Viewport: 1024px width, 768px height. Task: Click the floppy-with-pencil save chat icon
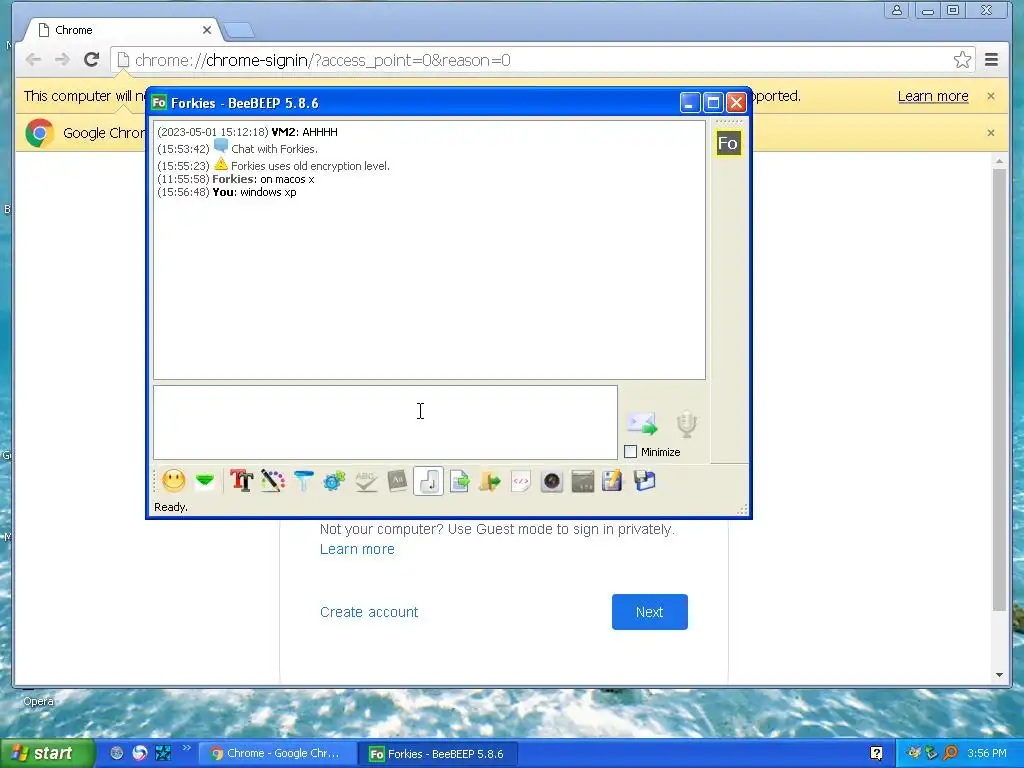(x=613, y=481)
